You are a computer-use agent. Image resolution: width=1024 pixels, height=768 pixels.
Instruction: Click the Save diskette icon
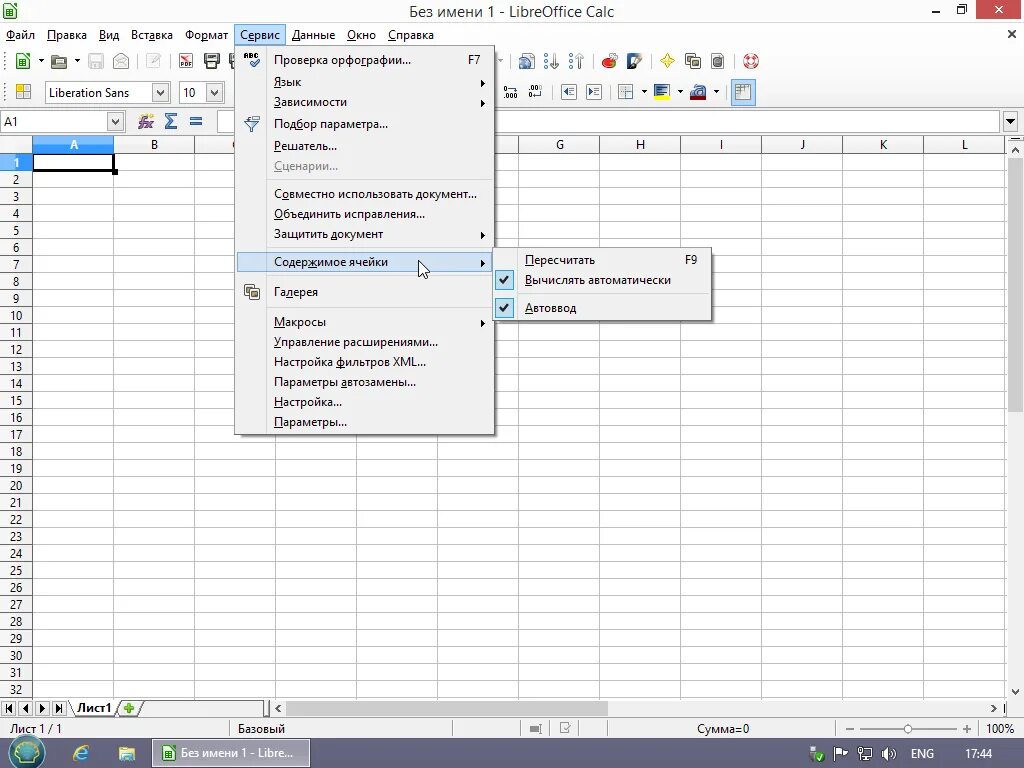click(96, 61)
